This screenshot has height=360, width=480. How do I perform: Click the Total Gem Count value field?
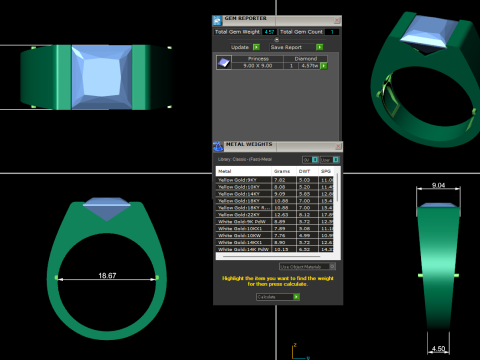332,32
